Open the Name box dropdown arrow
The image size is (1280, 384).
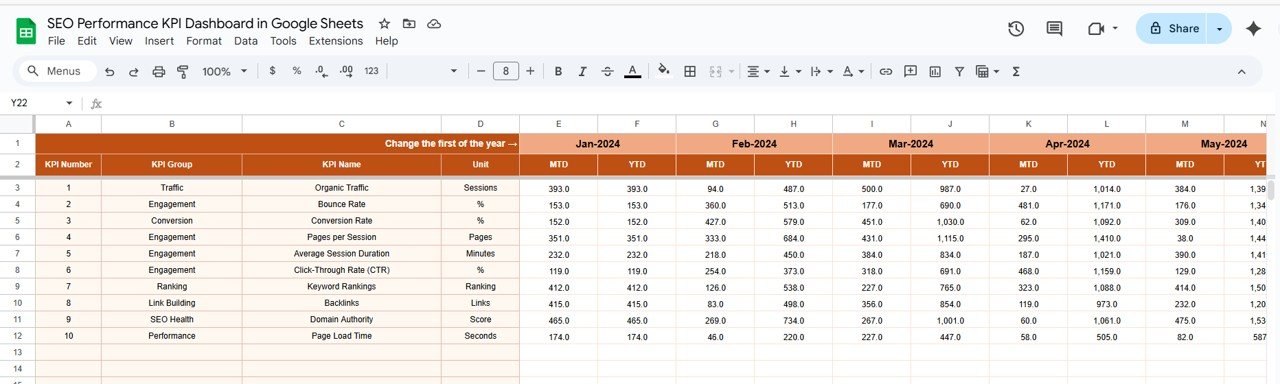tap(69, 103)
